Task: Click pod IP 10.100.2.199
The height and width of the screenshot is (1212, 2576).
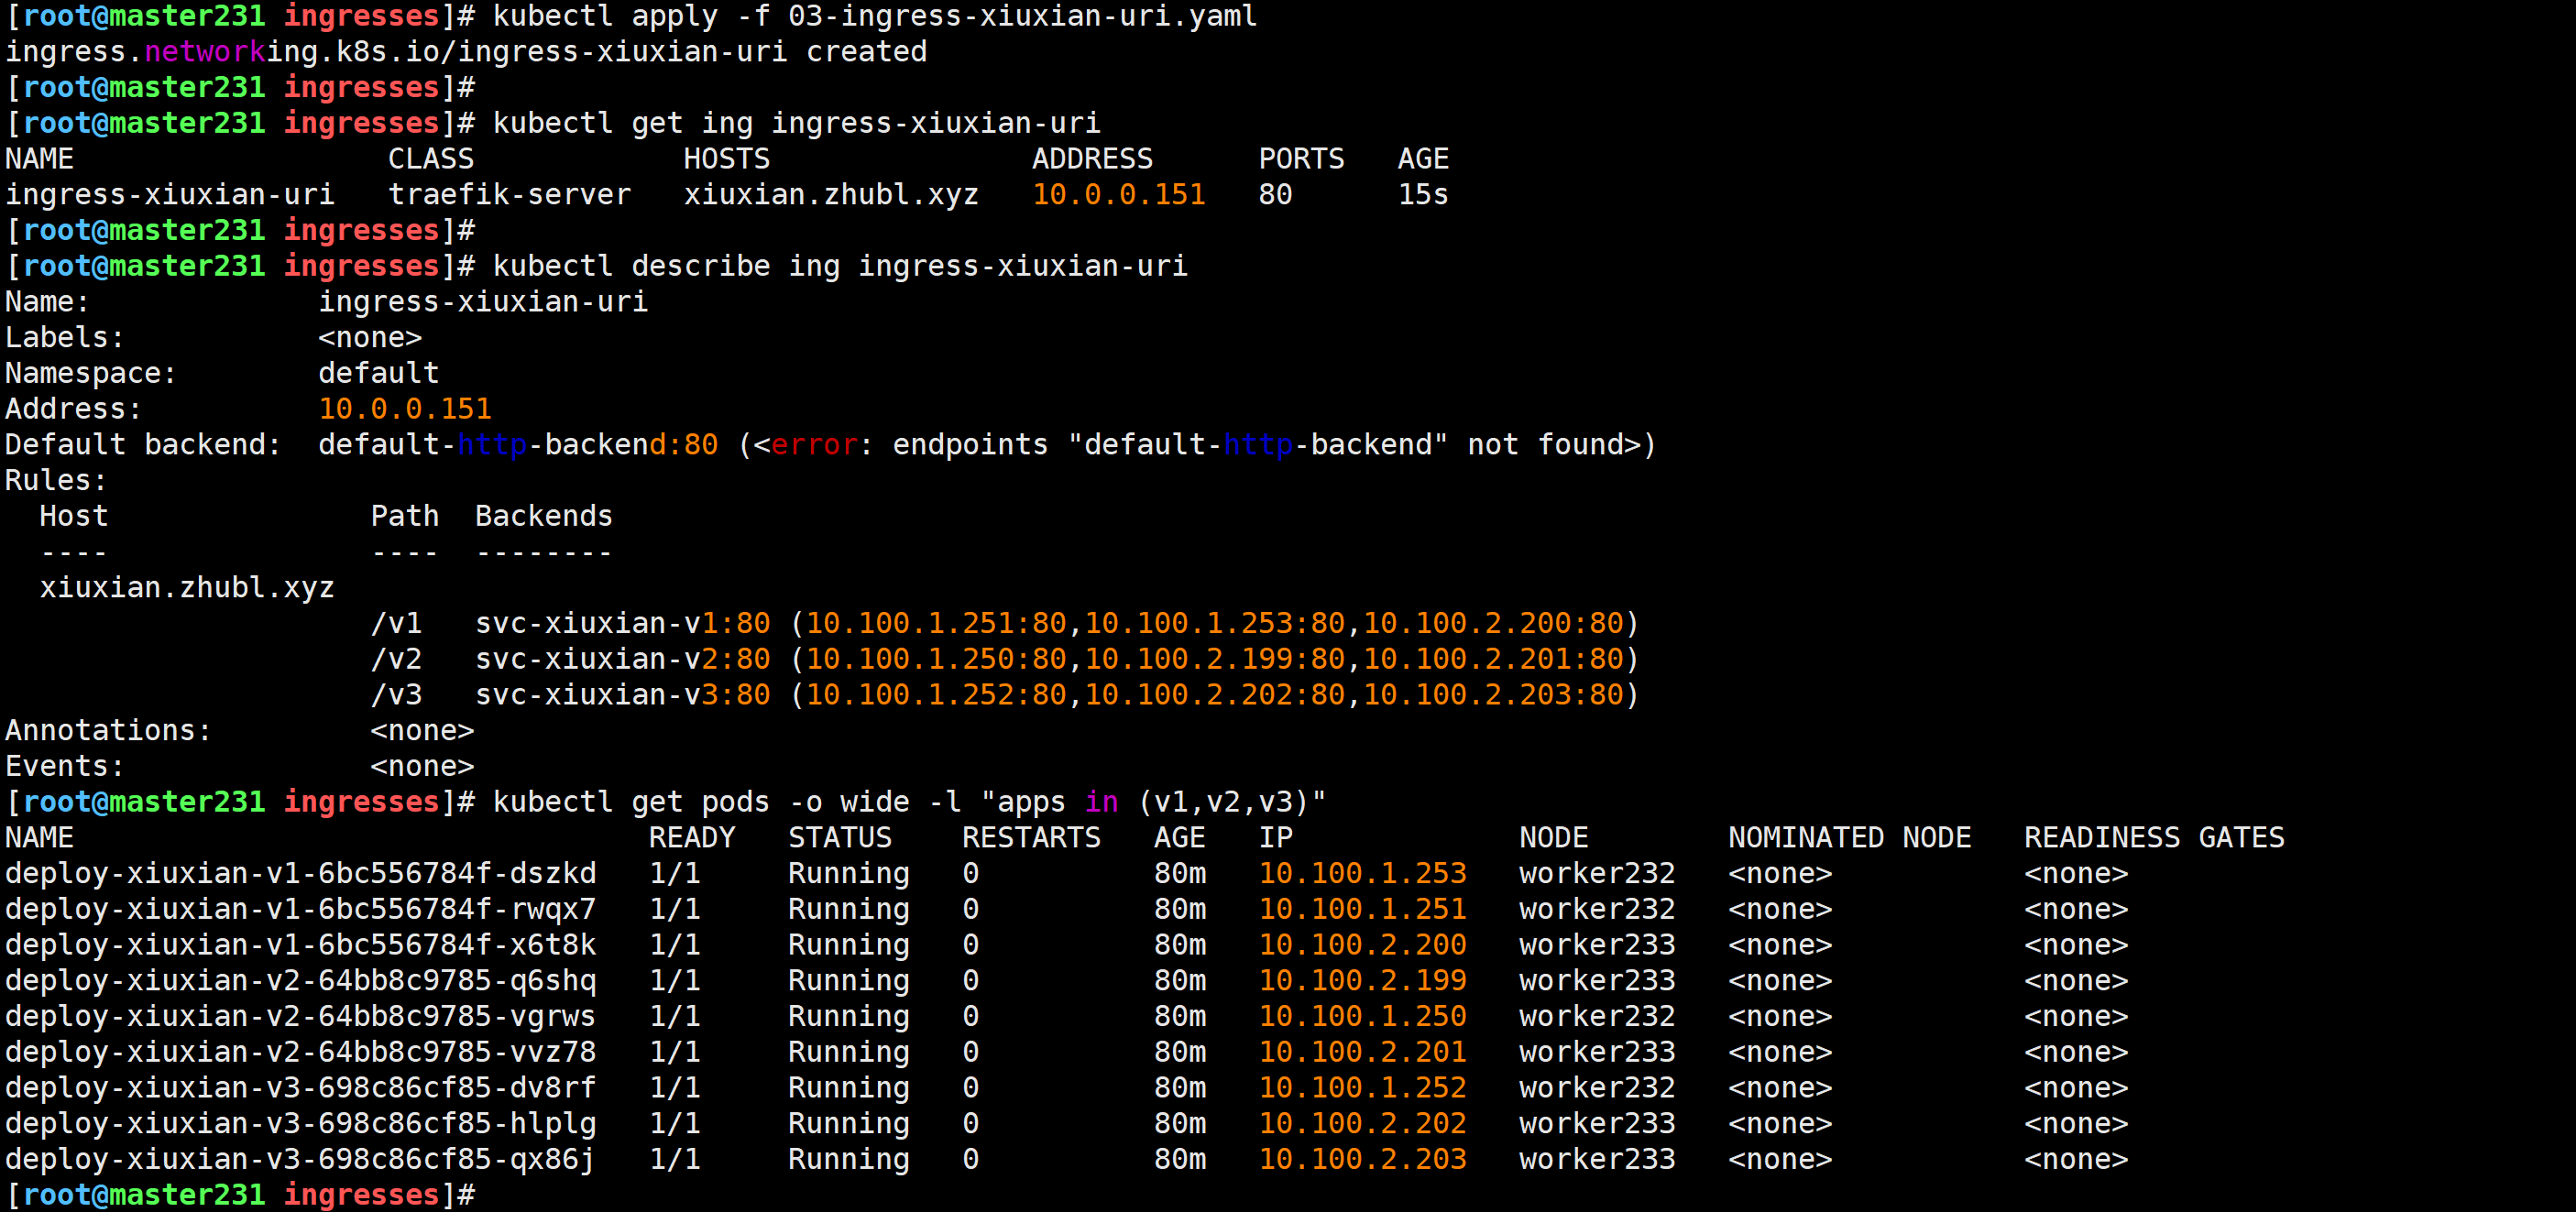Action: pos(1362,980)
